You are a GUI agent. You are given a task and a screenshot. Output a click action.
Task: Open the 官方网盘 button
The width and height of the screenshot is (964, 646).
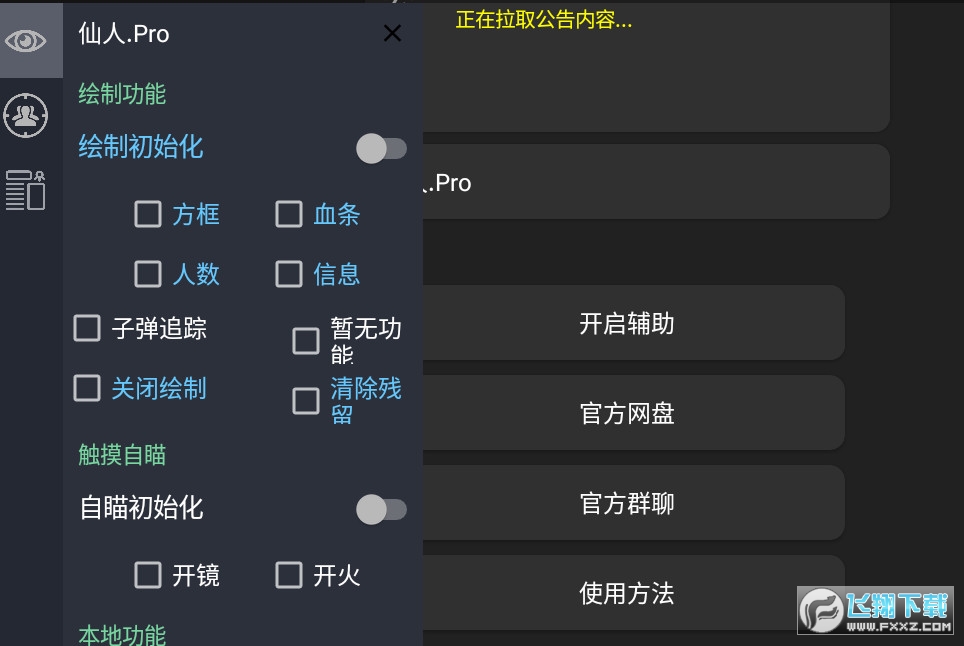pyautogui.click(x=633, y=413)
